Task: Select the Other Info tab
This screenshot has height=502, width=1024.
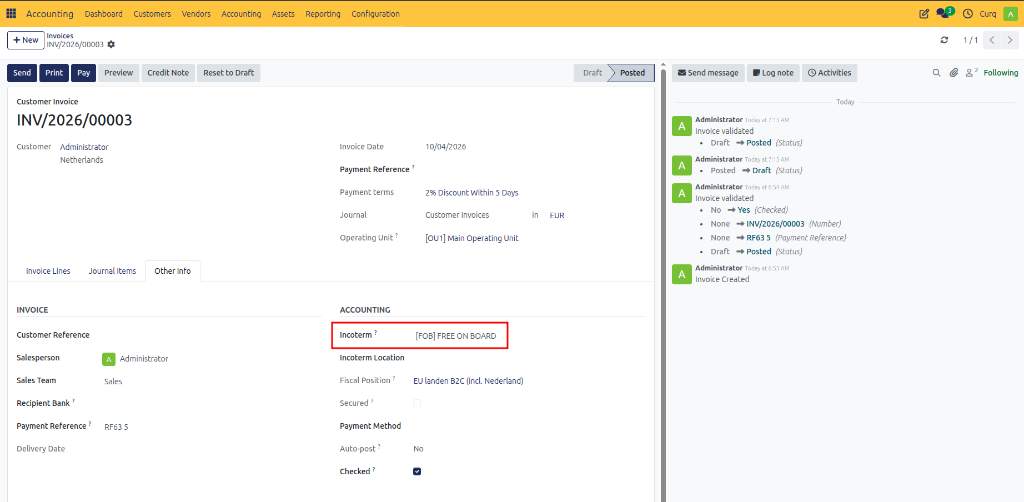Action: click(172, 271)
